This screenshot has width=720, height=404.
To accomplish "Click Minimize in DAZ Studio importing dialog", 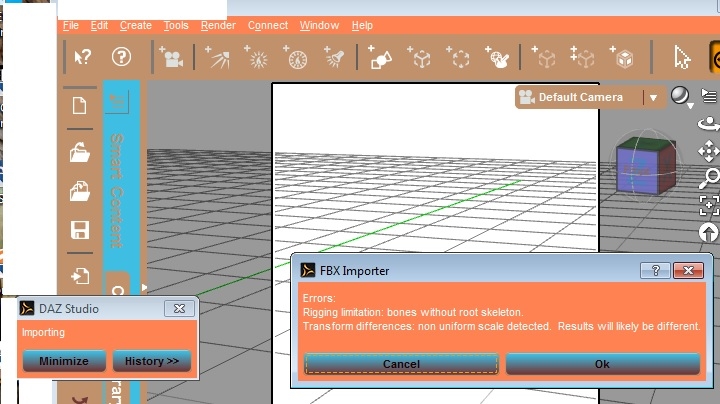I will (x=64, y=361).
